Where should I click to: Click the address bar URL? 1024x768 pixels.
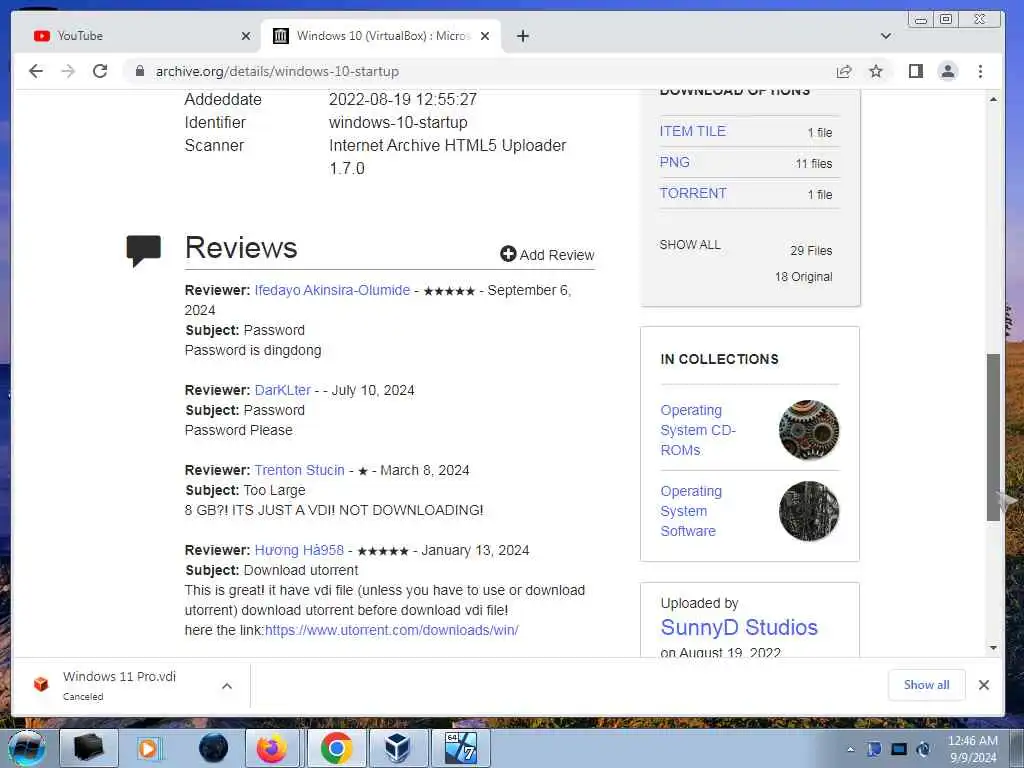click(277, 71)
